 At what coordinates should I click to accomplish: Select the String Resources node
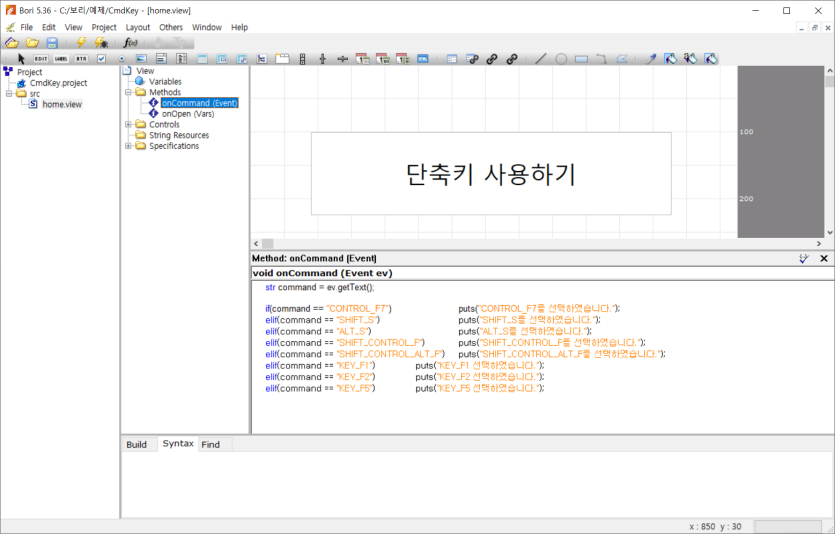point(179,135)
